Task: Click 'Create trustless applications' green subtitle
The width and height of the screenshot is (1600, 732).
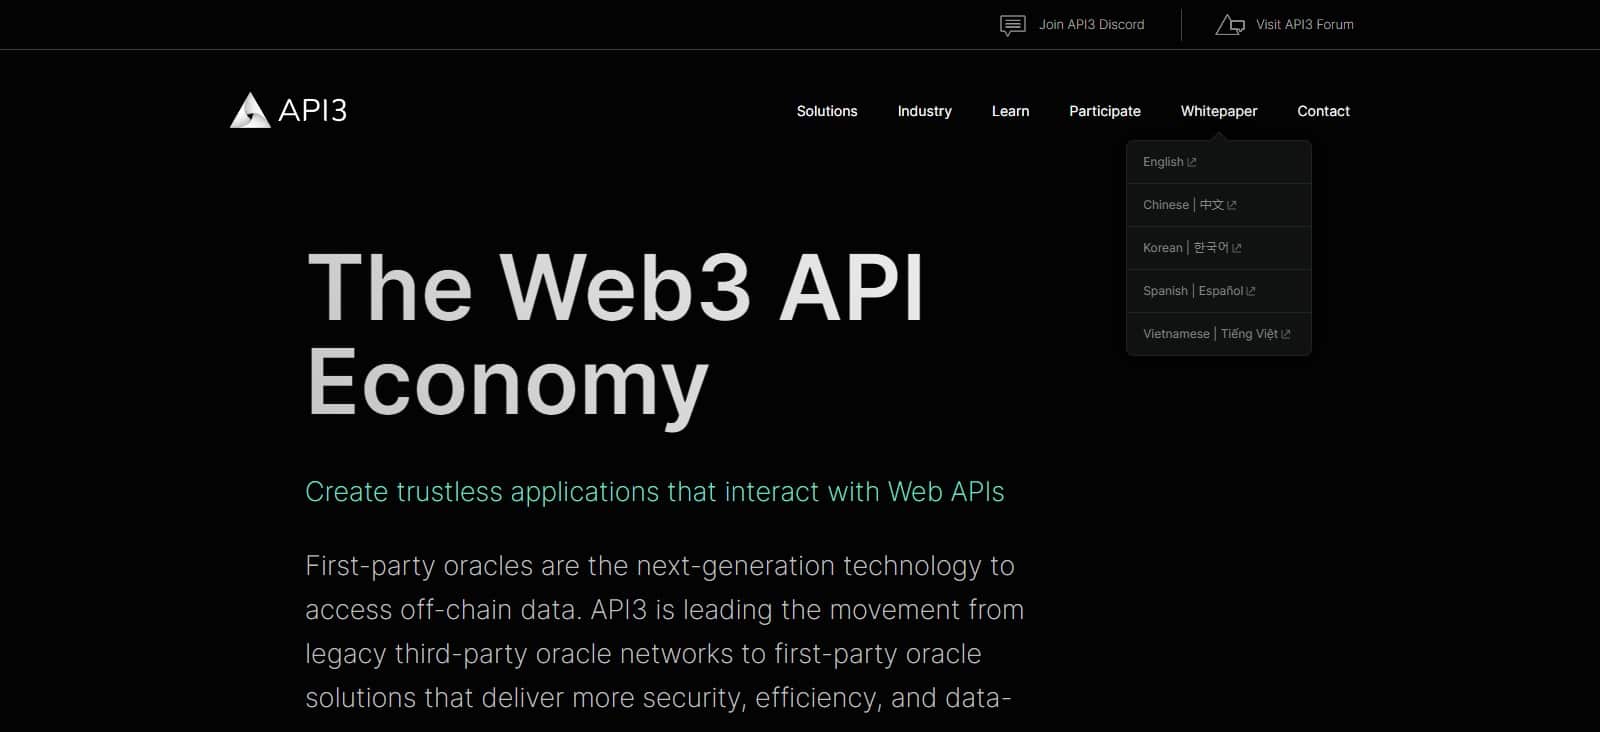Action: click(655, 492)
